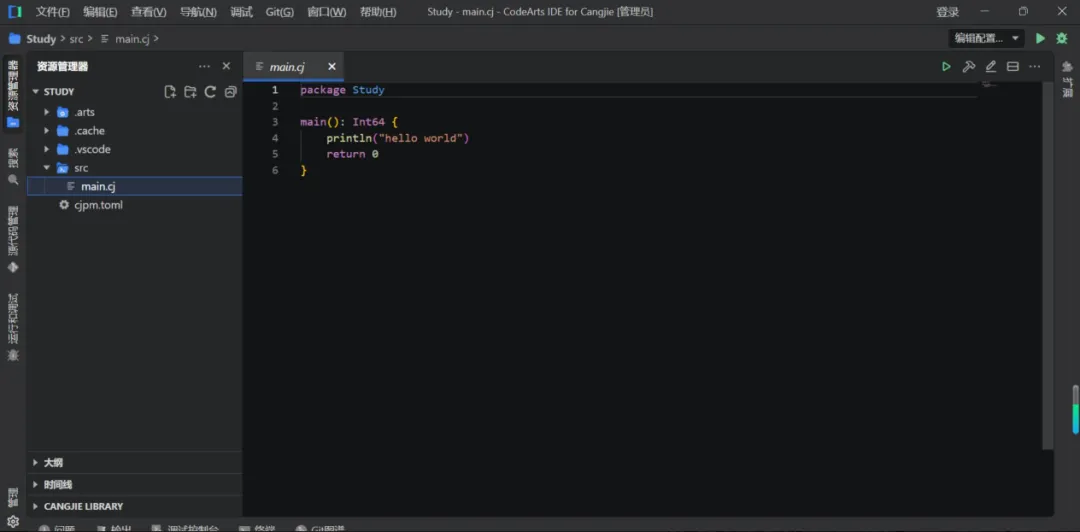1080x532 pixels.
Task: Minimize the CodeArts IDE window
Action: pyautogui.click(x=986, y=12)
